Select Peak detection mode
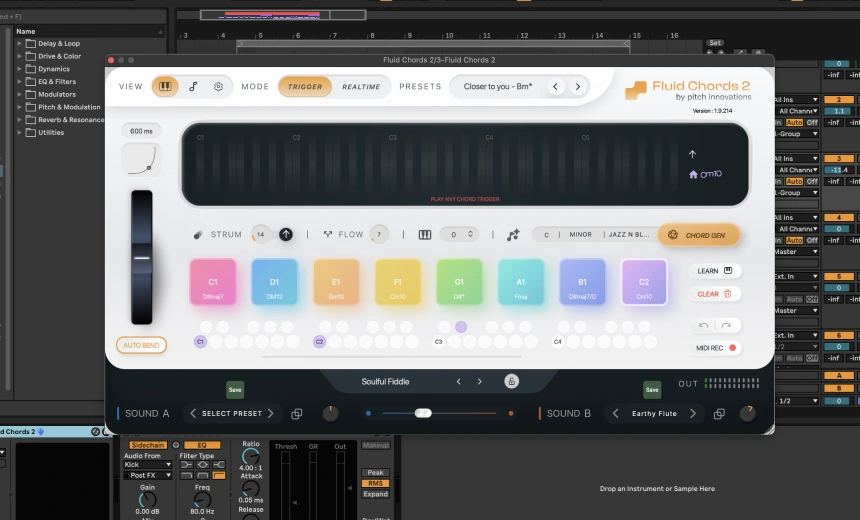The width and height of the screenshot is (860, 520). 376,472
